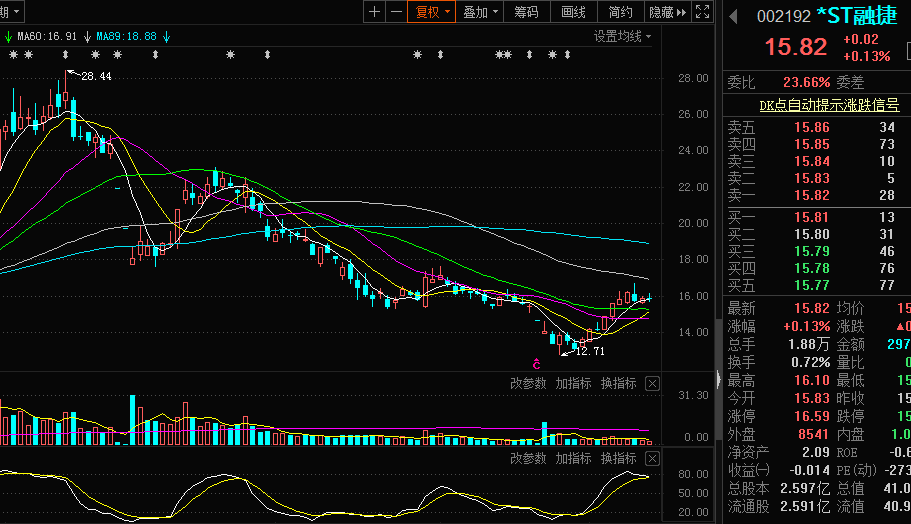Zoom in the K-line chart with plus icon
This screenshot has height=524, width=911.
[374, 12]
